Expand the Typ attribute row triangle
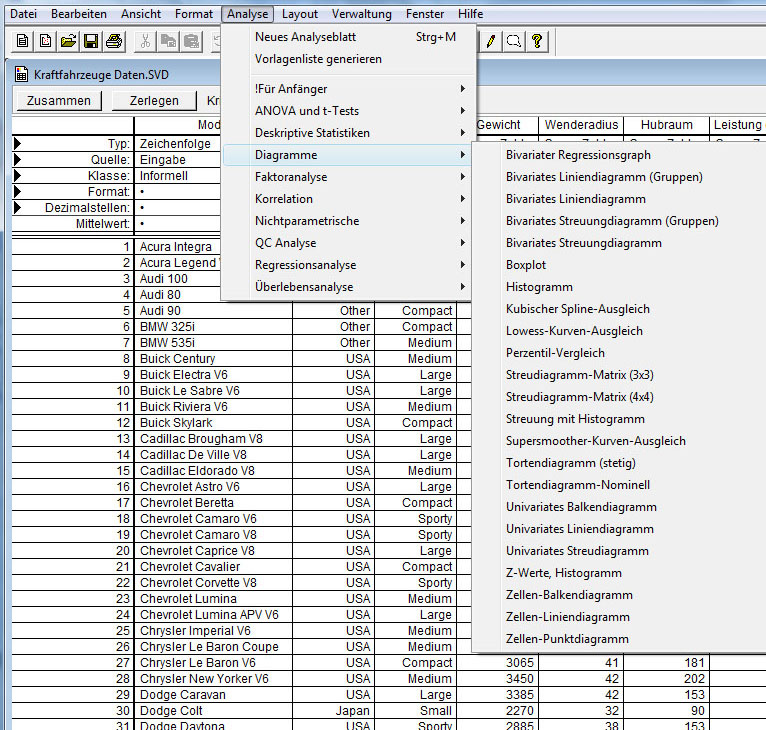The height and width of the screenshot is (730, 766). coord(18,144)
